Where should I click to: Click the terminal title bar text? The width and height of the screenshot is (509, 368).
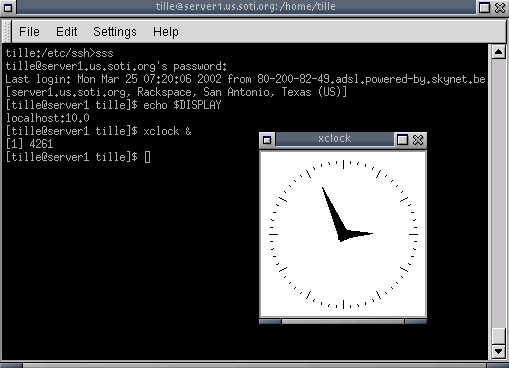tap(246, 7)
